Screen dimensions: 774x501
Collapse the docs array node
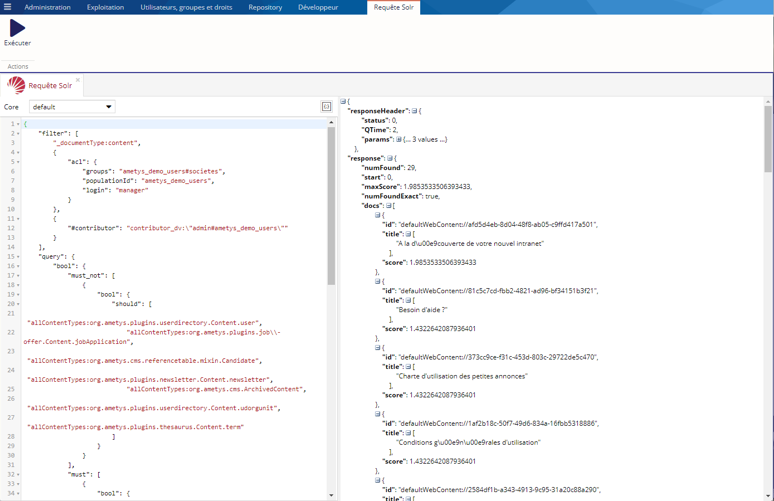tap(388, 206)
